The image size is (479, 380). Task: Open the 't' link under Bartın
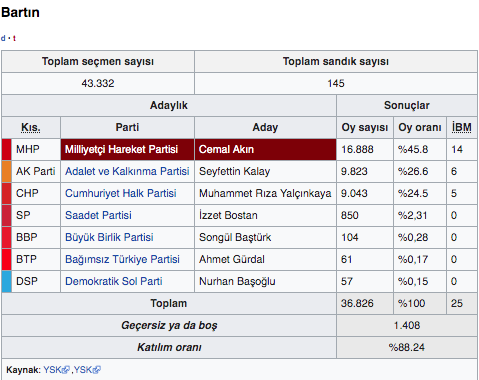coord(14,38)
